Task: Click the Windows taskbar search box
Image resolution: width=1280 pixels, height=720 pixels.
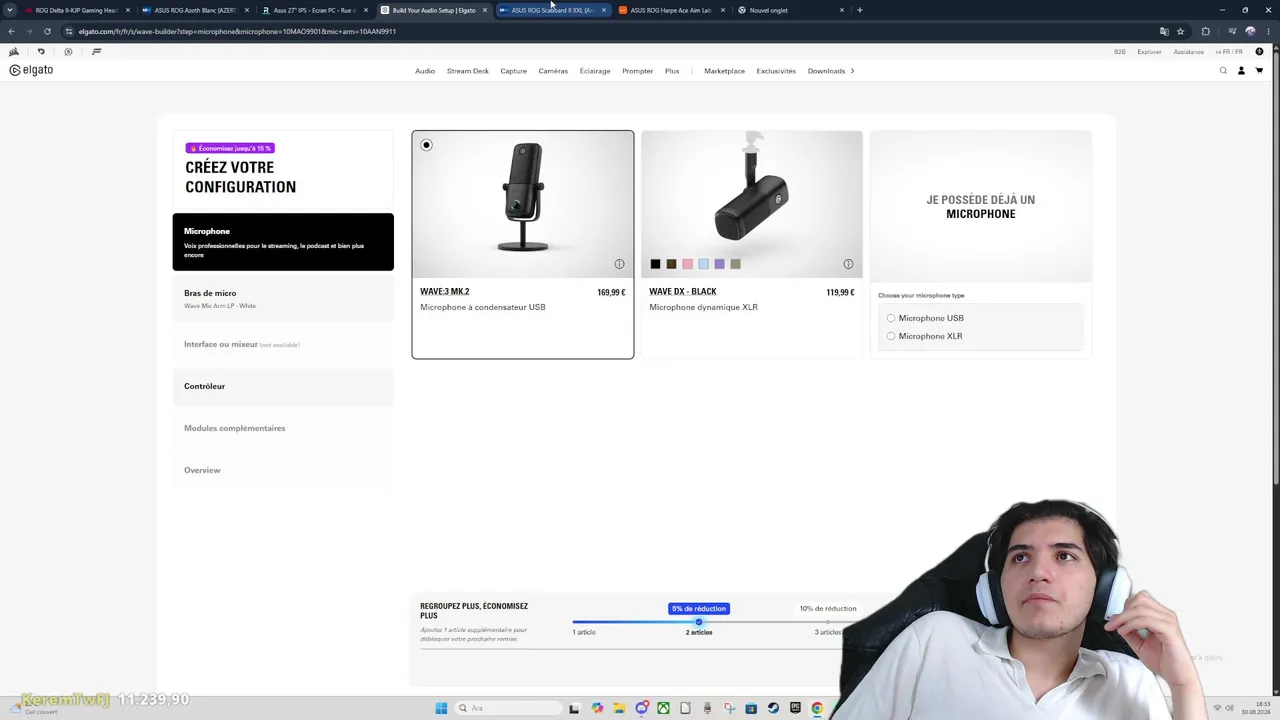Action: [508, 708]
